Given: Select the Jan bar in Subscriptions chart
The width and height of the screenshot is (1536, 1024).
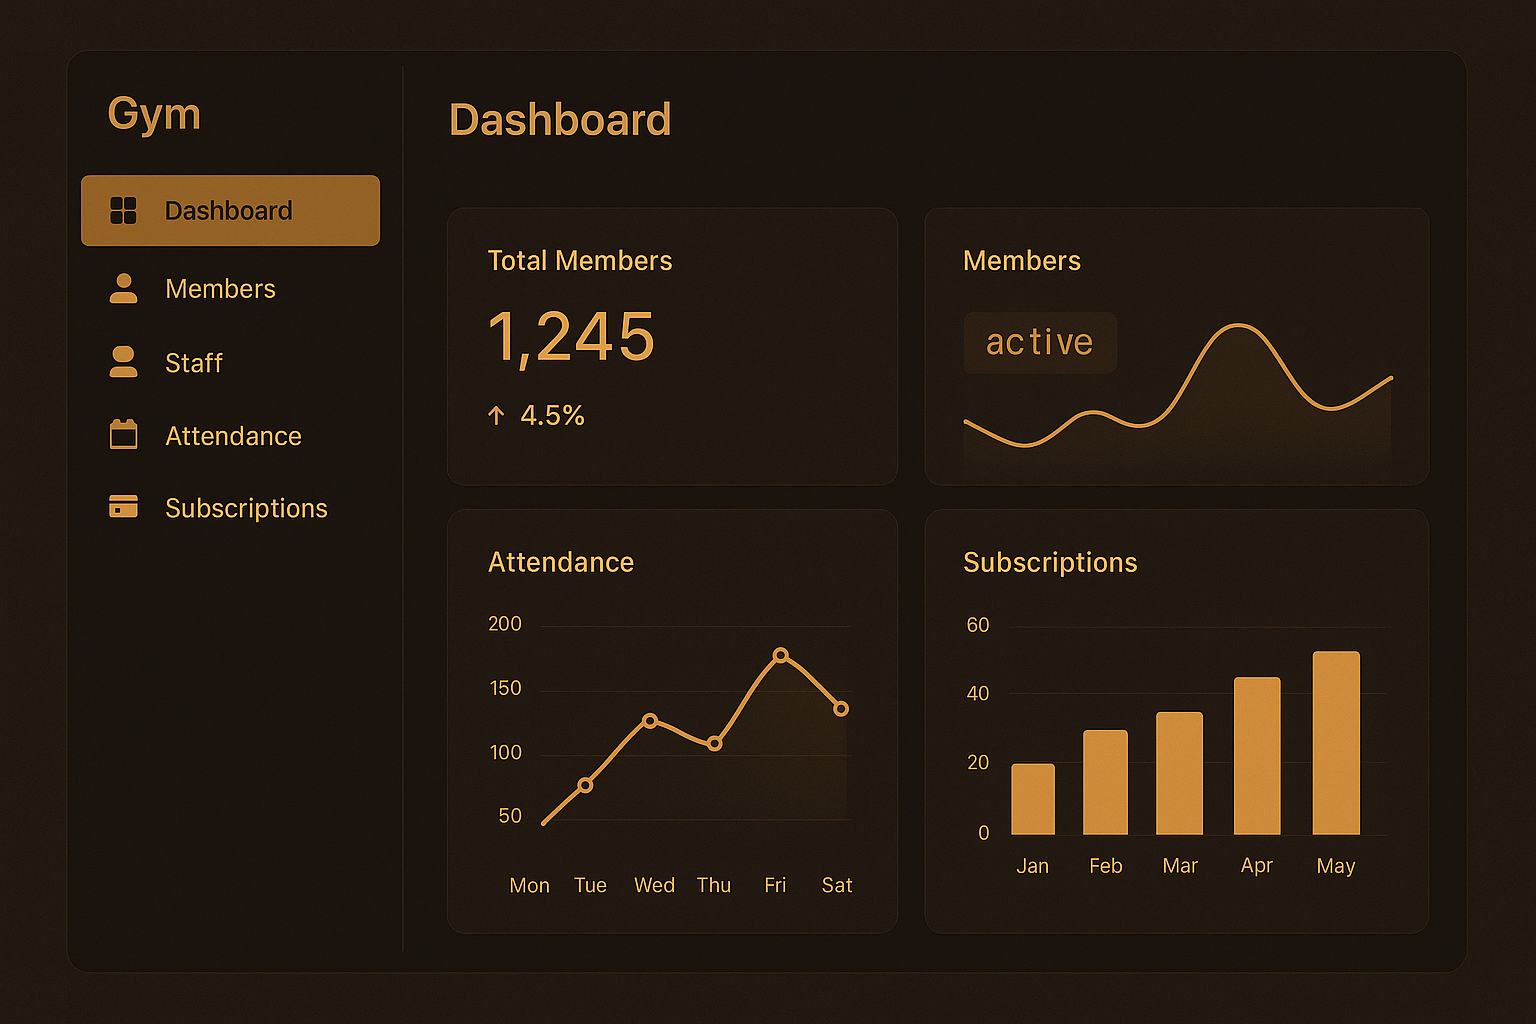Looking at the screenshot, I should click(x=1033, y=799).
